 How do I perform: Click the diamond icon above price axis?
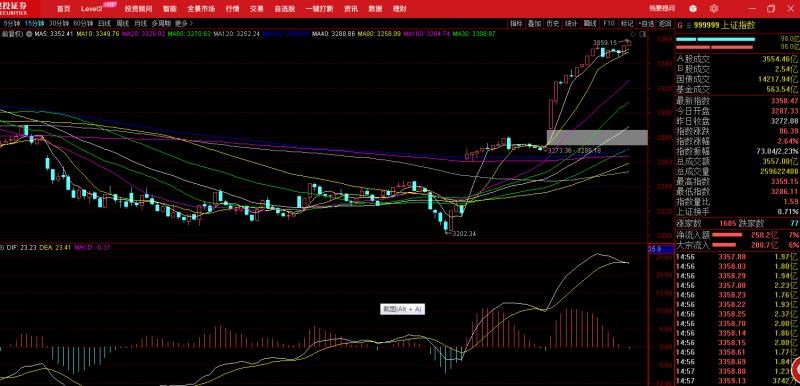point(633,34)
